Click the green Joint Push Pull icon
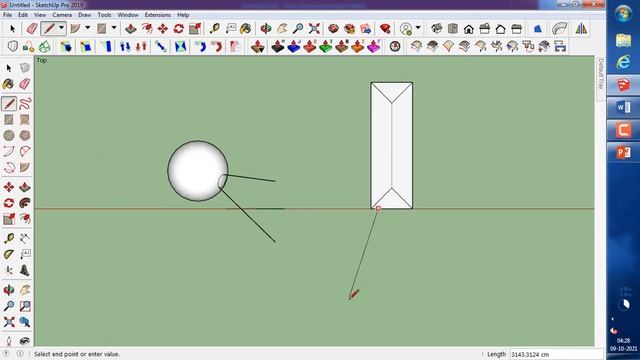The image size is (640, 360). pos(325,47)
